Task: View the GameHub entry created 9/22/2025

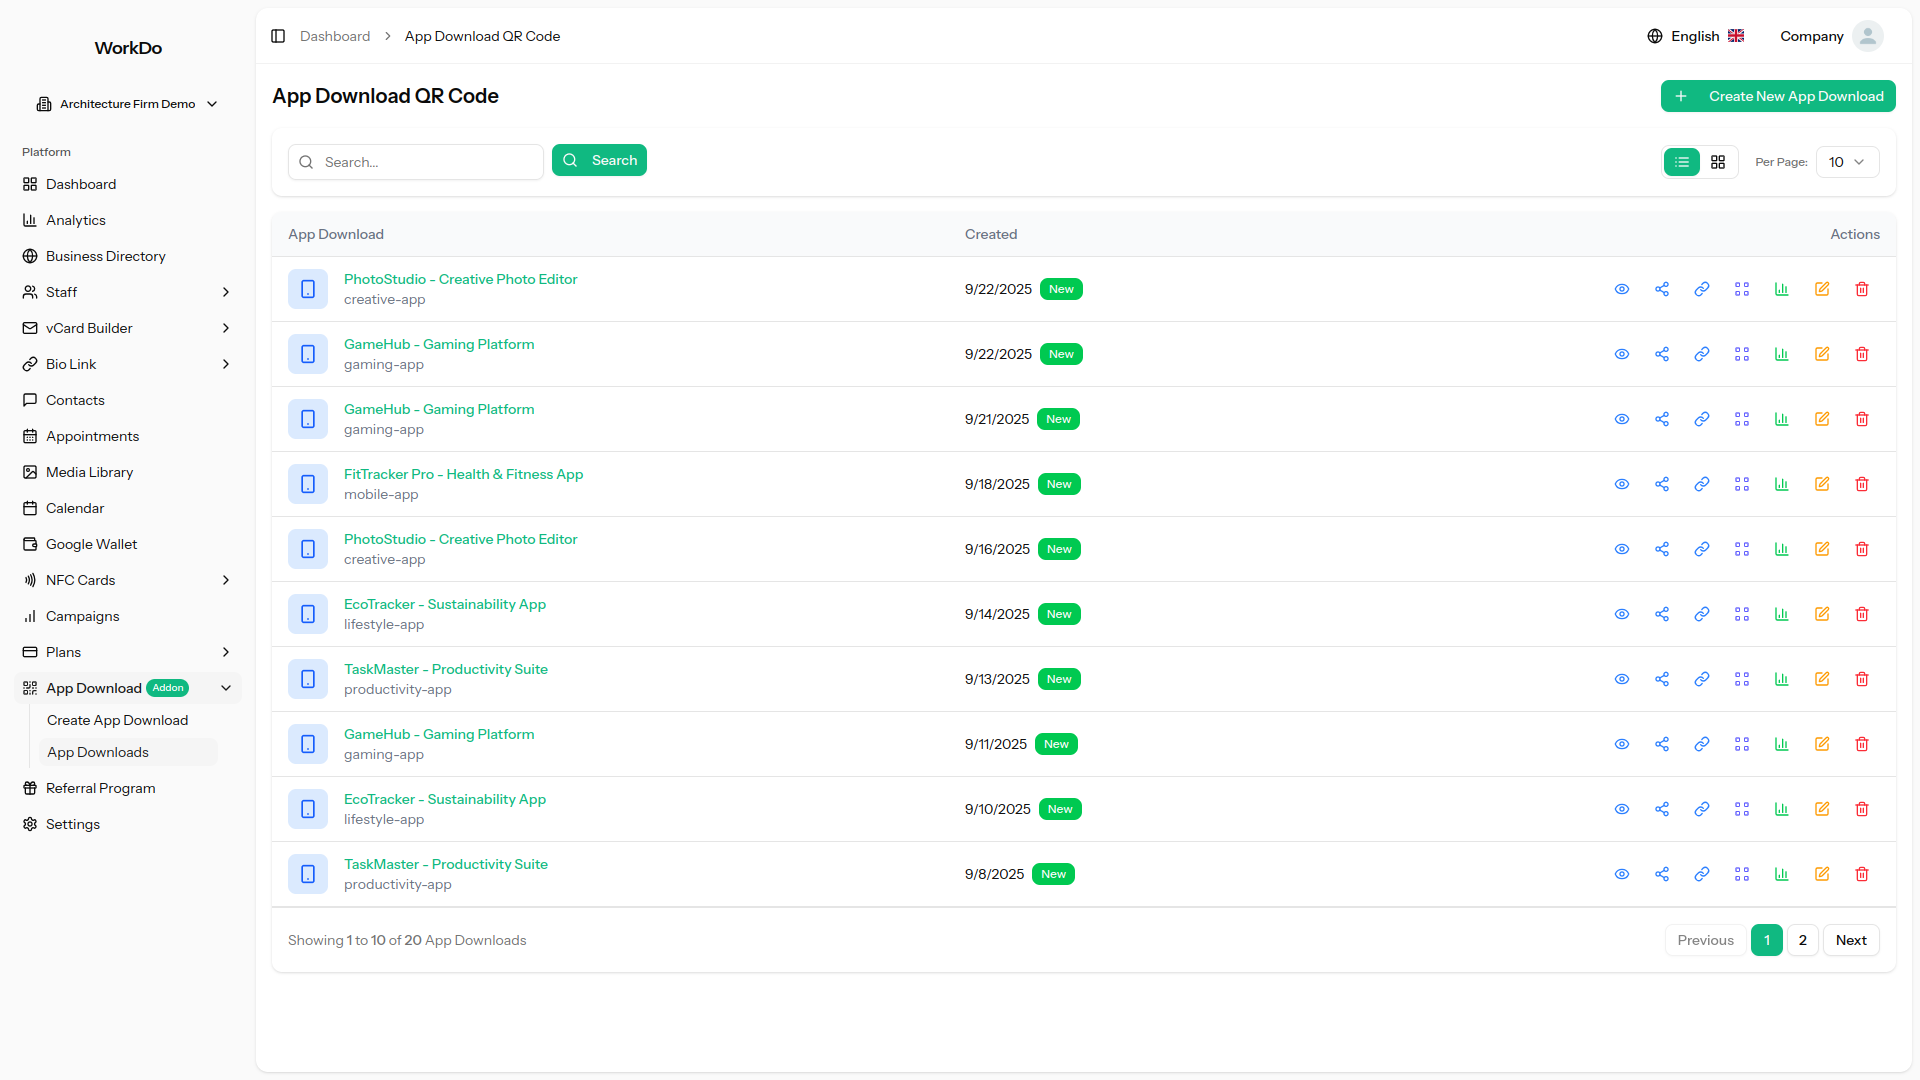Action: coord(1622,354)
